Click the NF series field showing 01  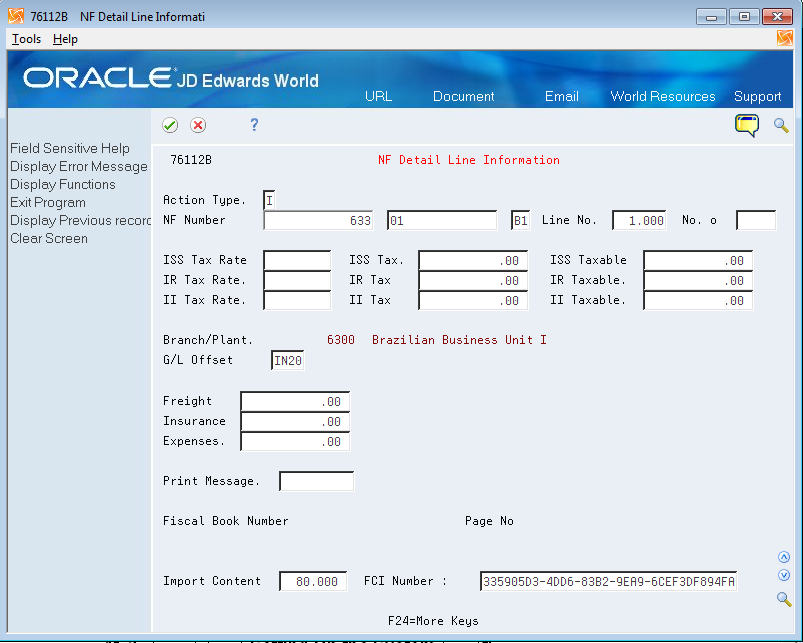[442, 220]
